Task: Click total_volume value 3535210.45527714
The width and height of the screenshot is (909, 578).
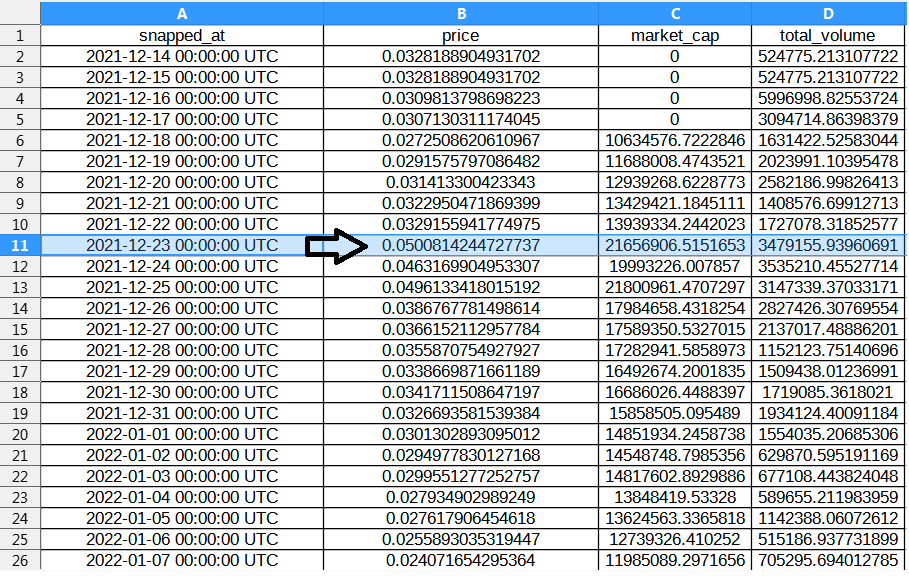Action: [x=828, y=266]
